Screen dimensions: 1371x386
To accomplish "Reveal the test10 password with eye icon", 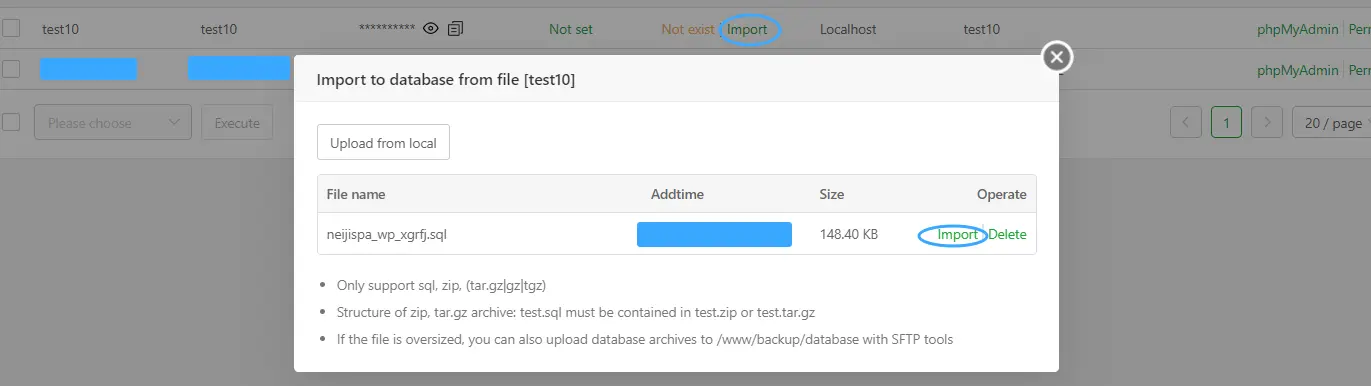I will click(431, 29).
